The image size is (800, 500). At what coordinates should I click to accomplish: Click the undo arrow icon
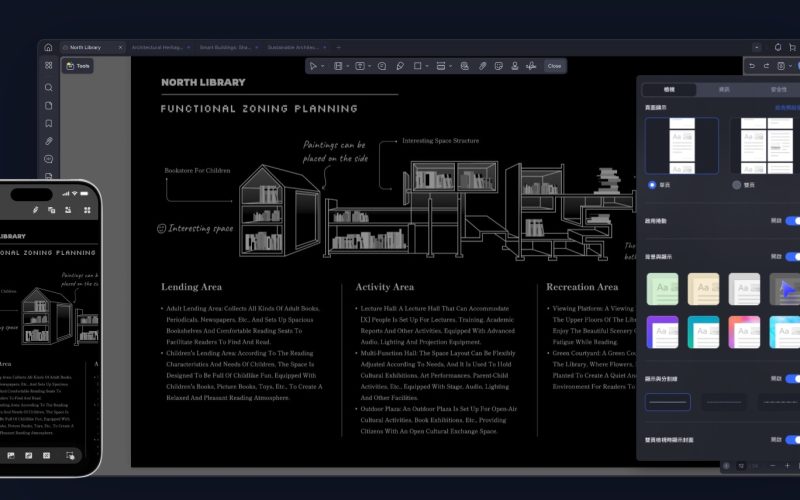(x=751, y=66)
